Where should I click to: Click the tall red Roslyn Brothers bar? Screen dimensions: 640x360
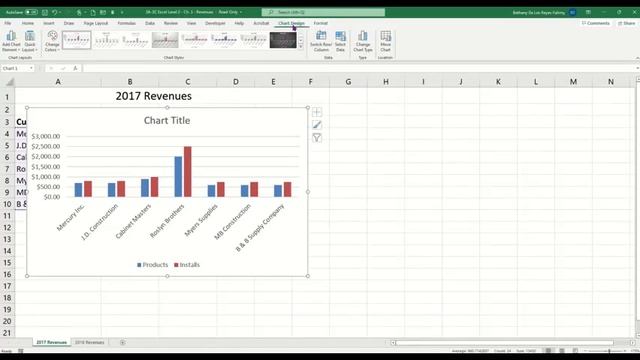[187, 172]
